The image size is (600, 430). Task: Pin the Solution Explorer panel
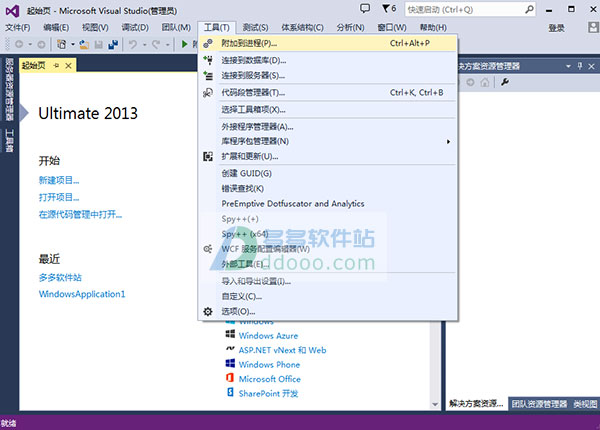(580, 66)
